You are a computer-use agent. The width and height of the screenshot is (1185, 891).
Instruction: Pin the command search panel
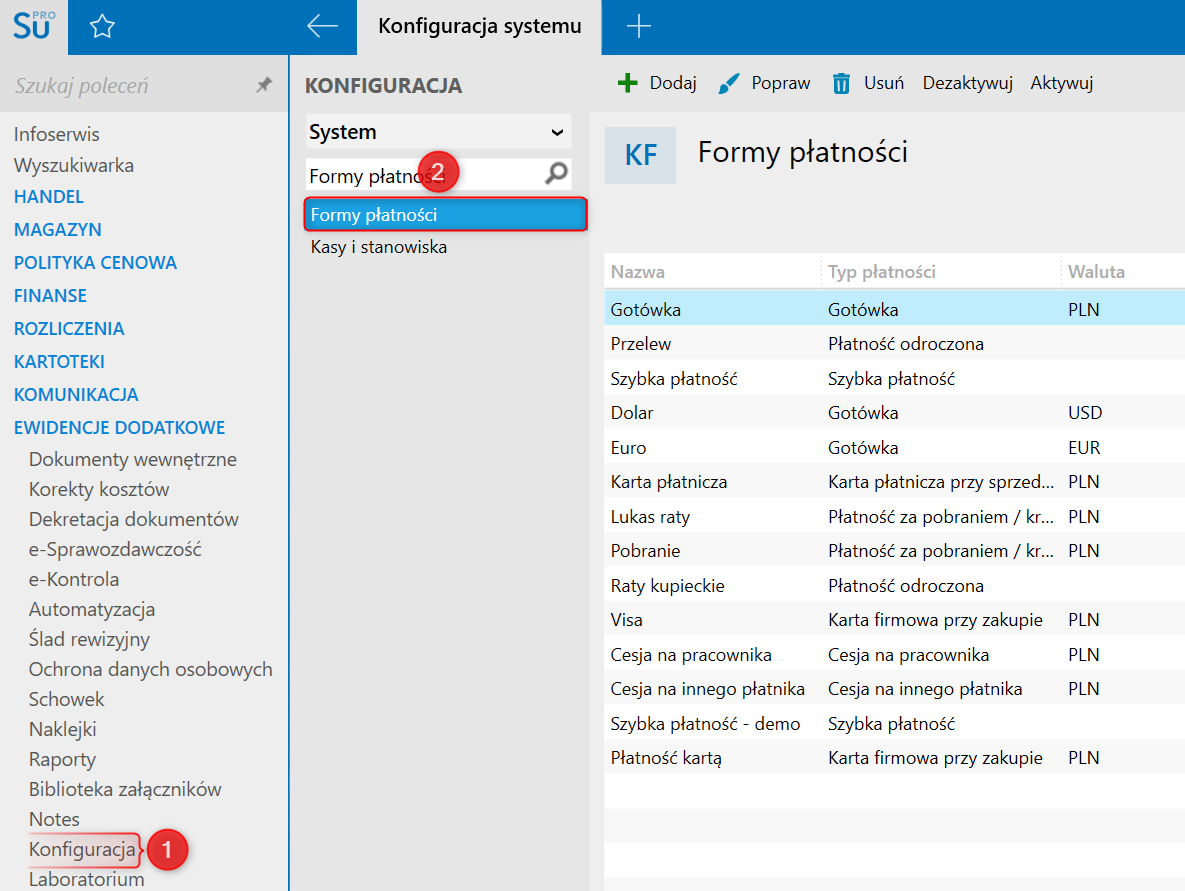point(264,85)
